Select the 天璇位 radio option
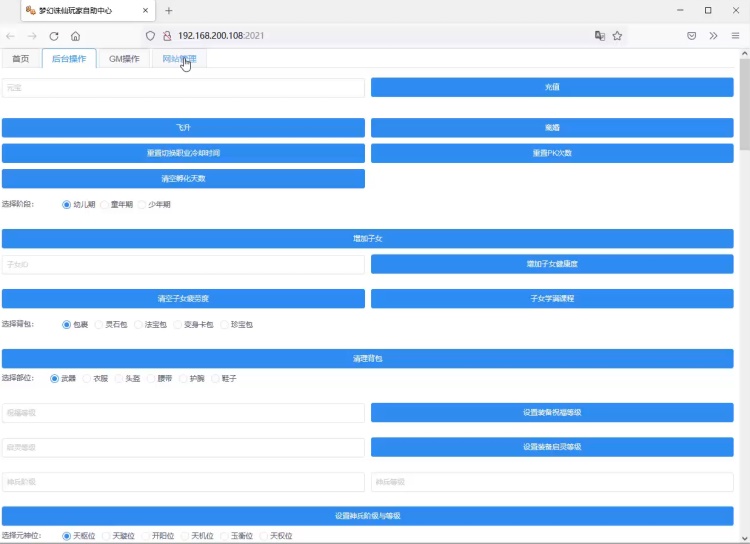 tap(107, 536)
